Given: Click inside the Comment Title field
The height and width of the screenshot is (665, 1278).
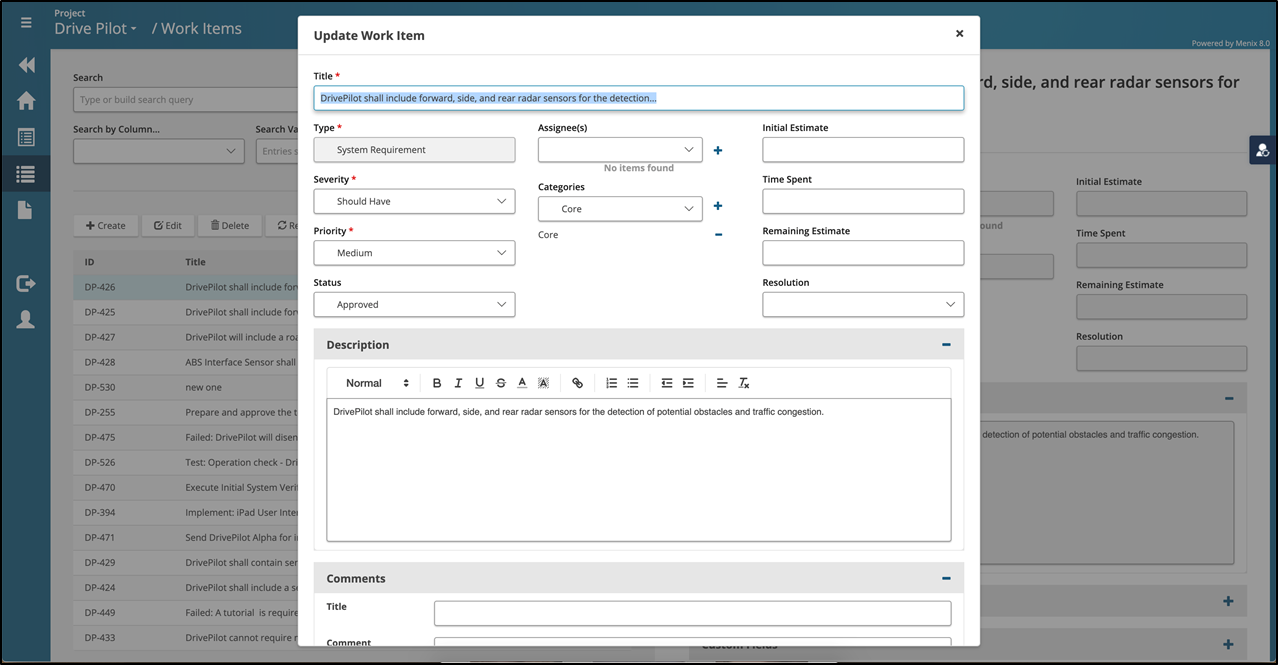Looking at the screenshot, I should click(692, 613).
